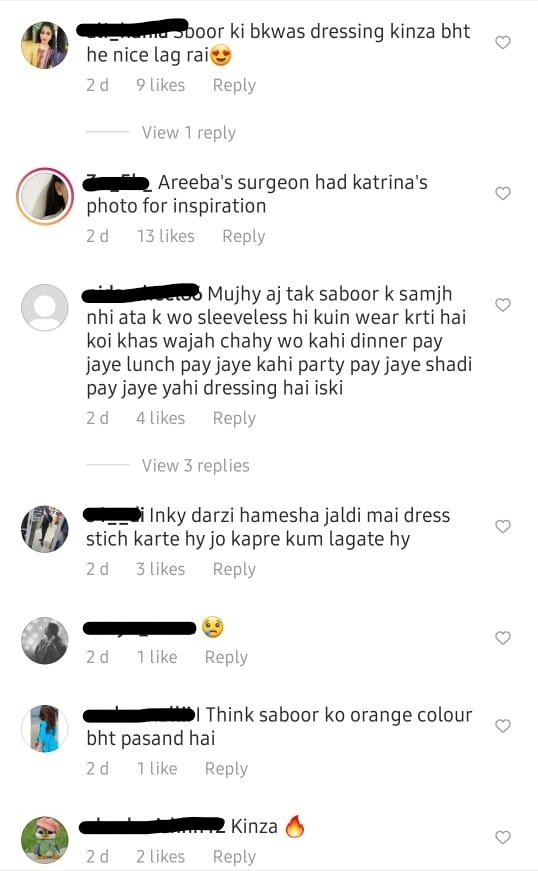
Task: Expand View 3 replies
Action: (x=195, y=465)
